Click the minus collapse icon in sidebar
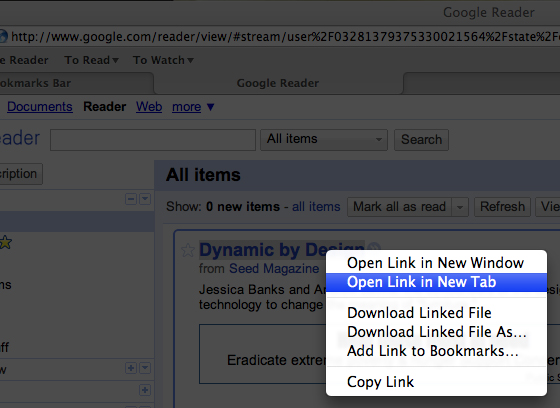560x408 pixels. coord(131,199)
